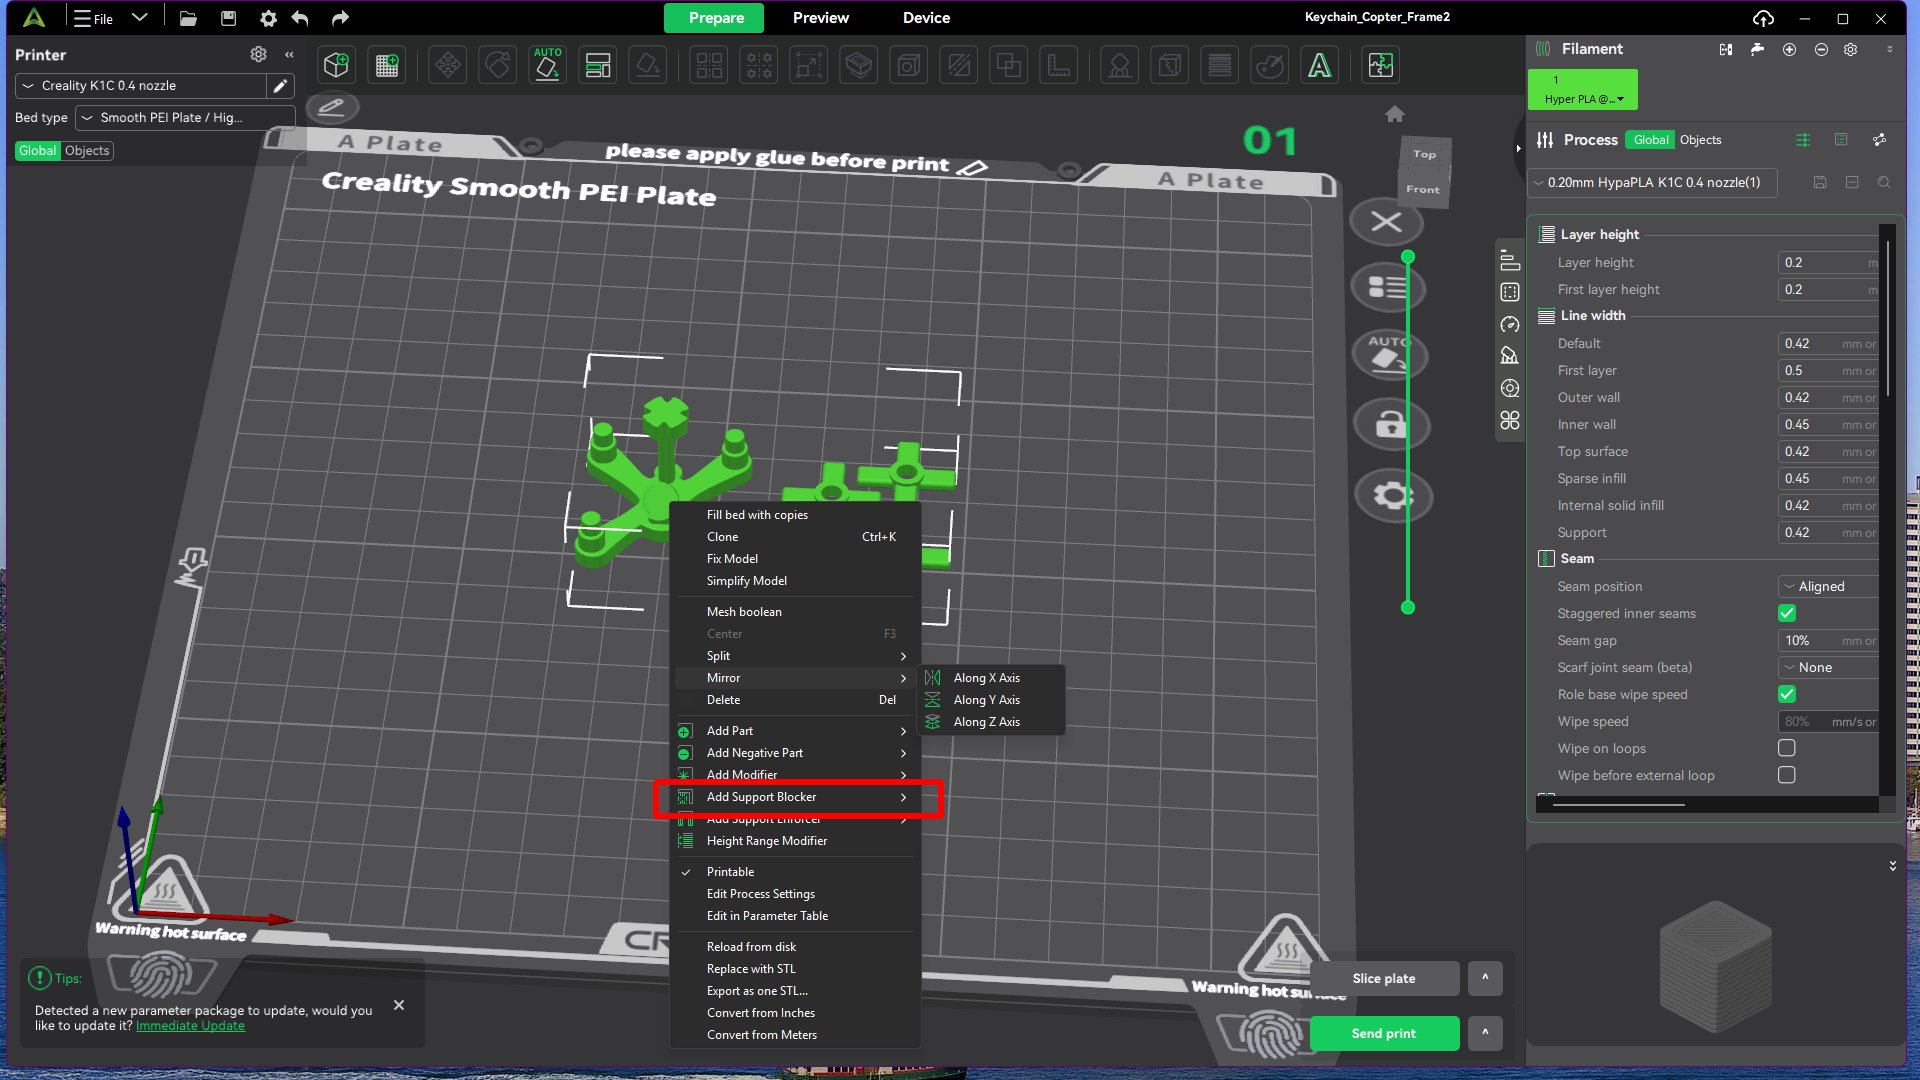
Task: Select the Scale tool icon
Action: point(809,66)
